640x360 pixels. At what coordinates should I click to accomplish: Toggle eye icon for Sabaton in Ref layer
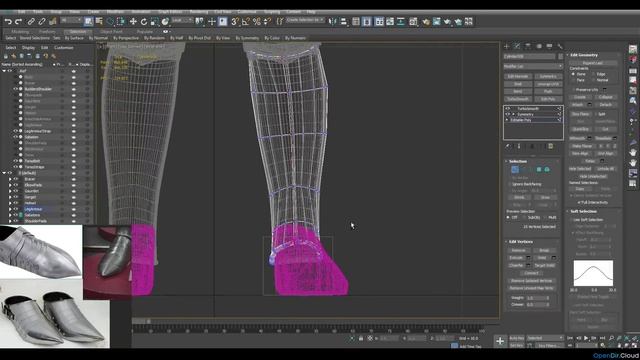(16, 137)
